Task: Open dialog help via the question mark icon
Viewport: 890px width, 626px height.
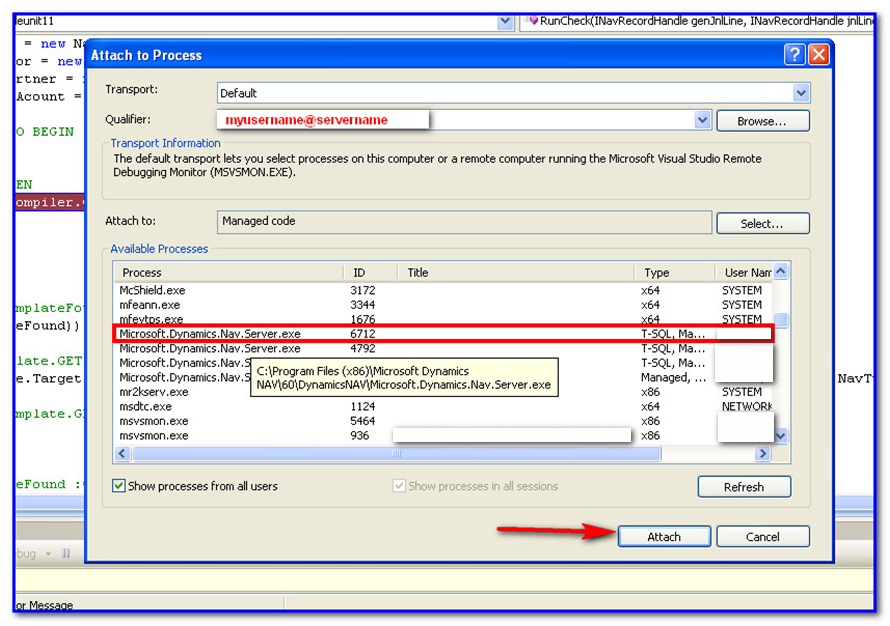Action: [x=794, y=55]
